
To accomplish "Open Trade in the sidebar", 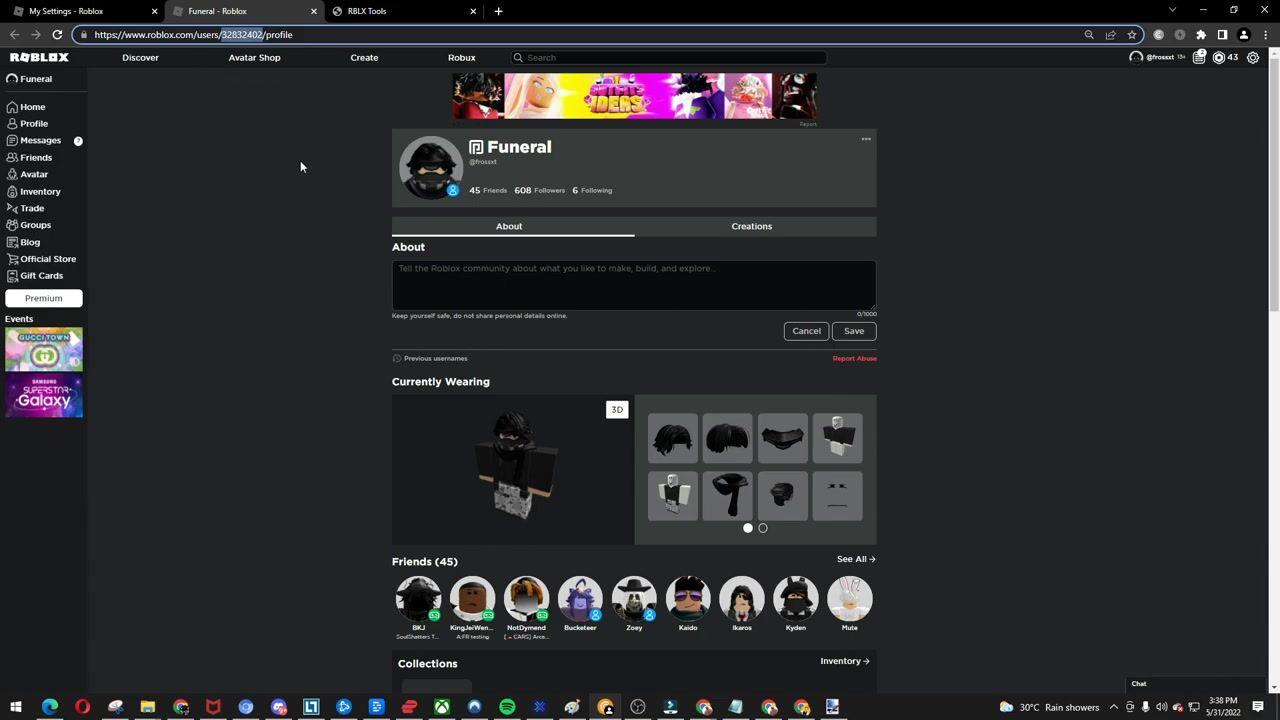I will pos(25,208).
